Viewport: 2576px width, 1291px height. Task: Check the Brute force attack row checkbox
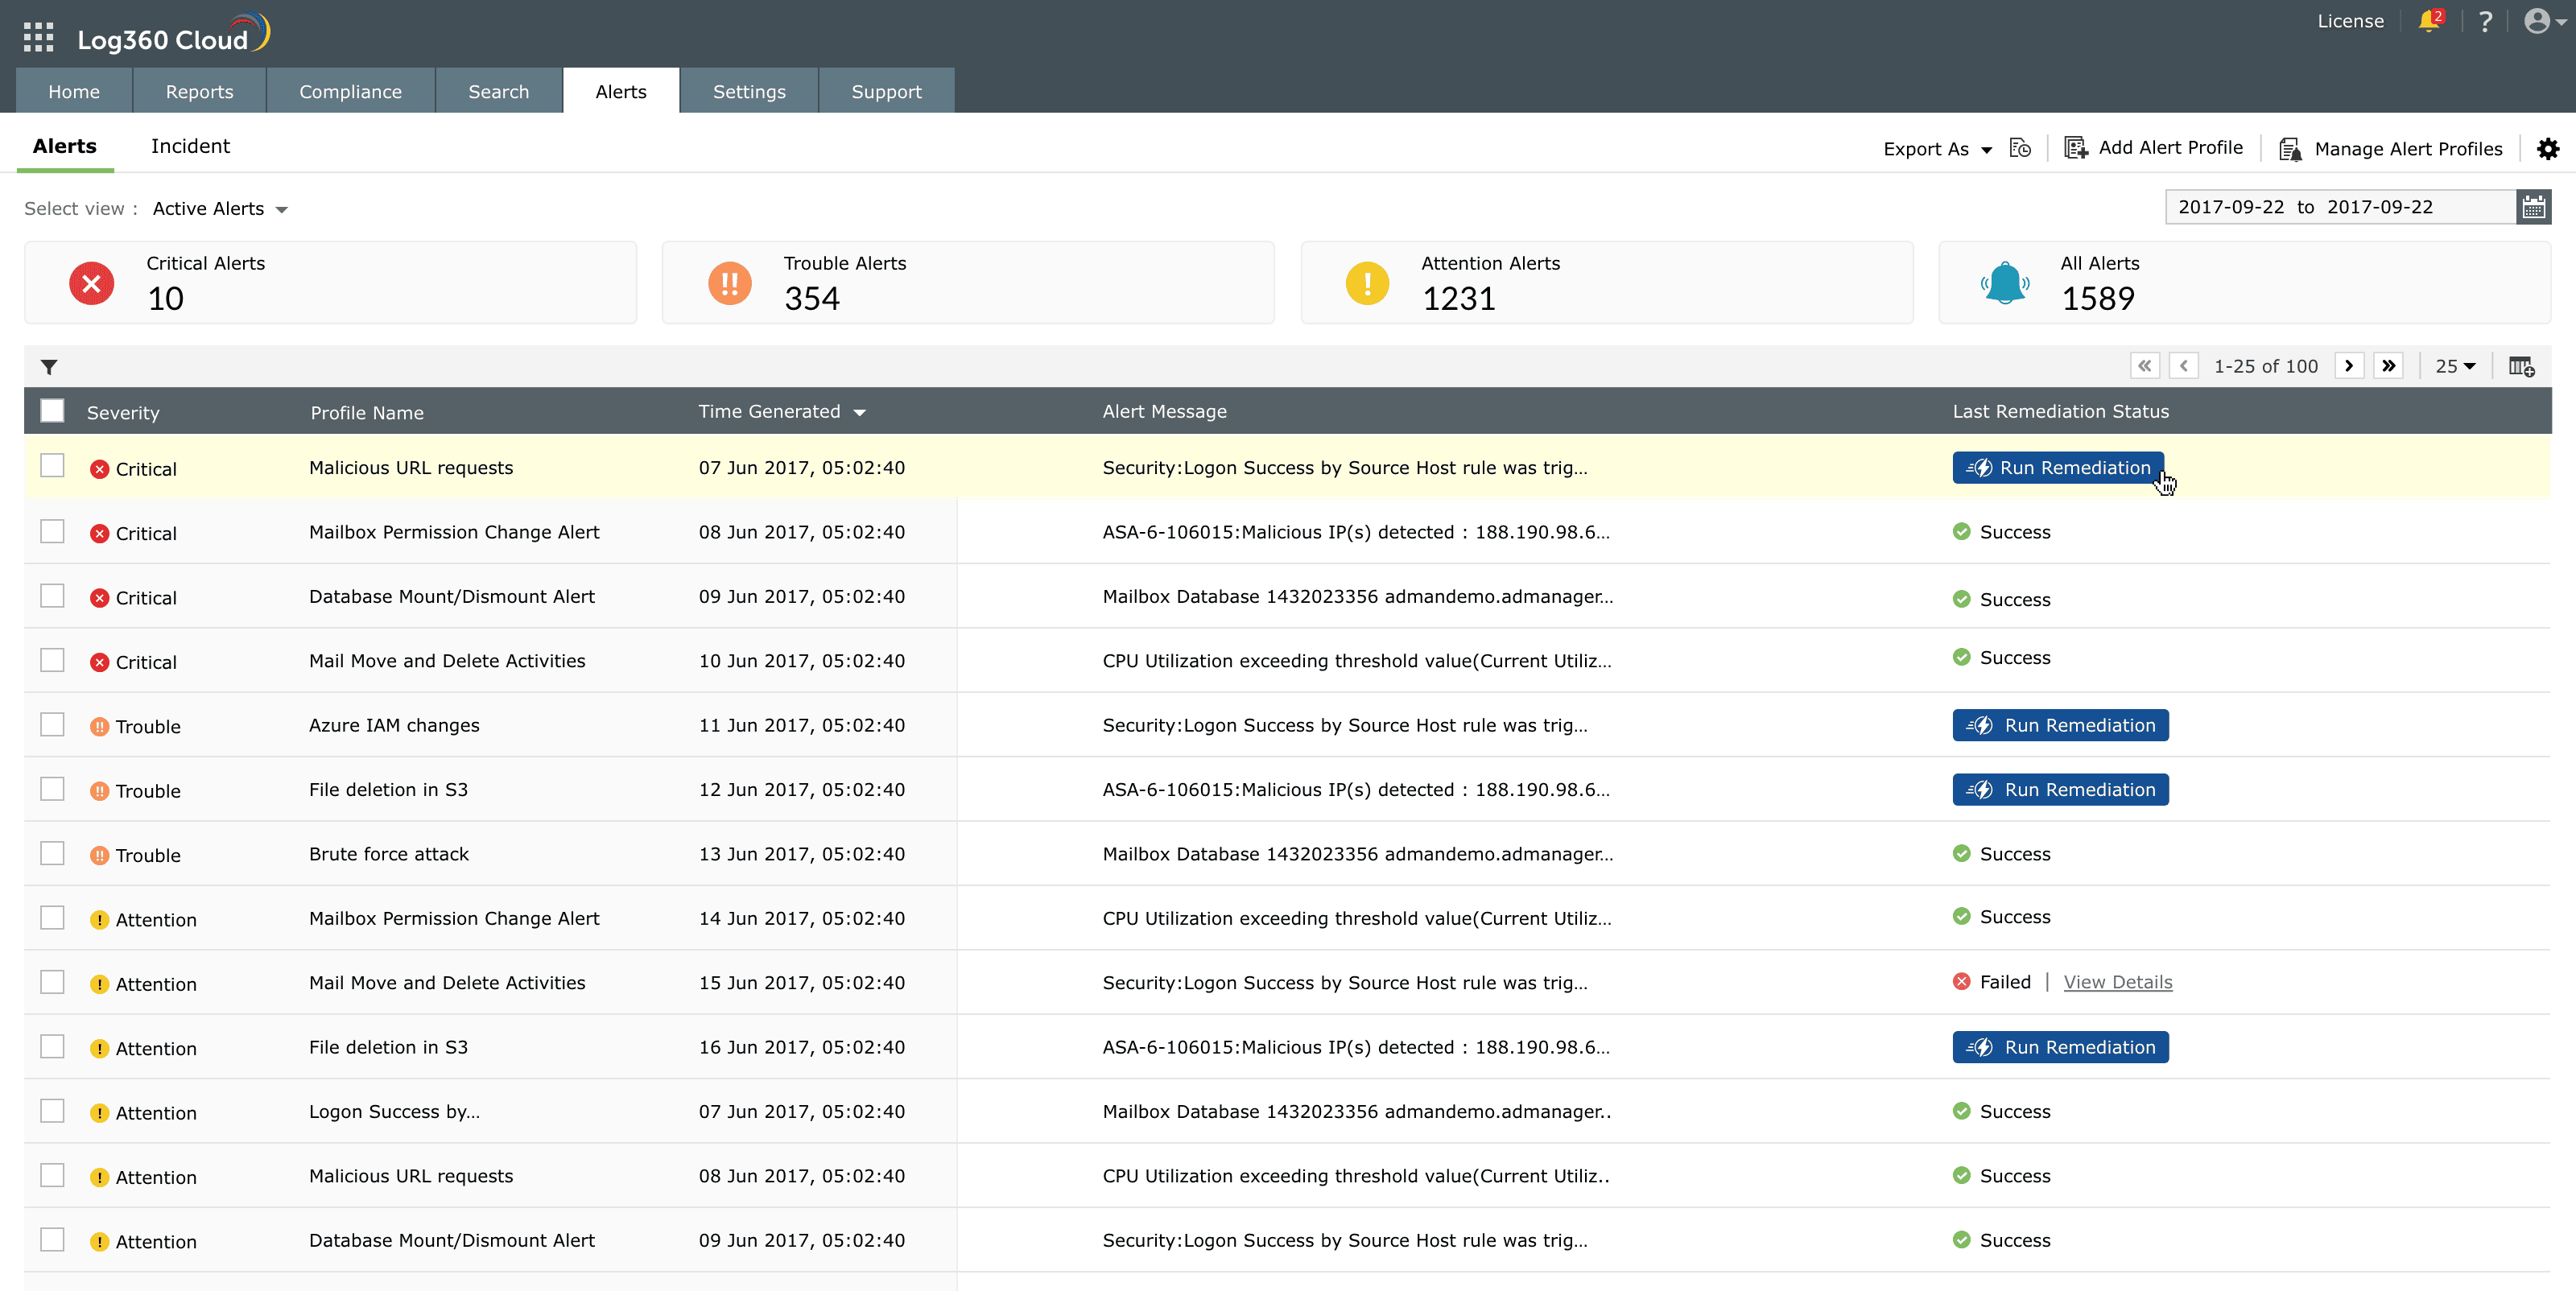pyautogui.click(x=52, y=853)
